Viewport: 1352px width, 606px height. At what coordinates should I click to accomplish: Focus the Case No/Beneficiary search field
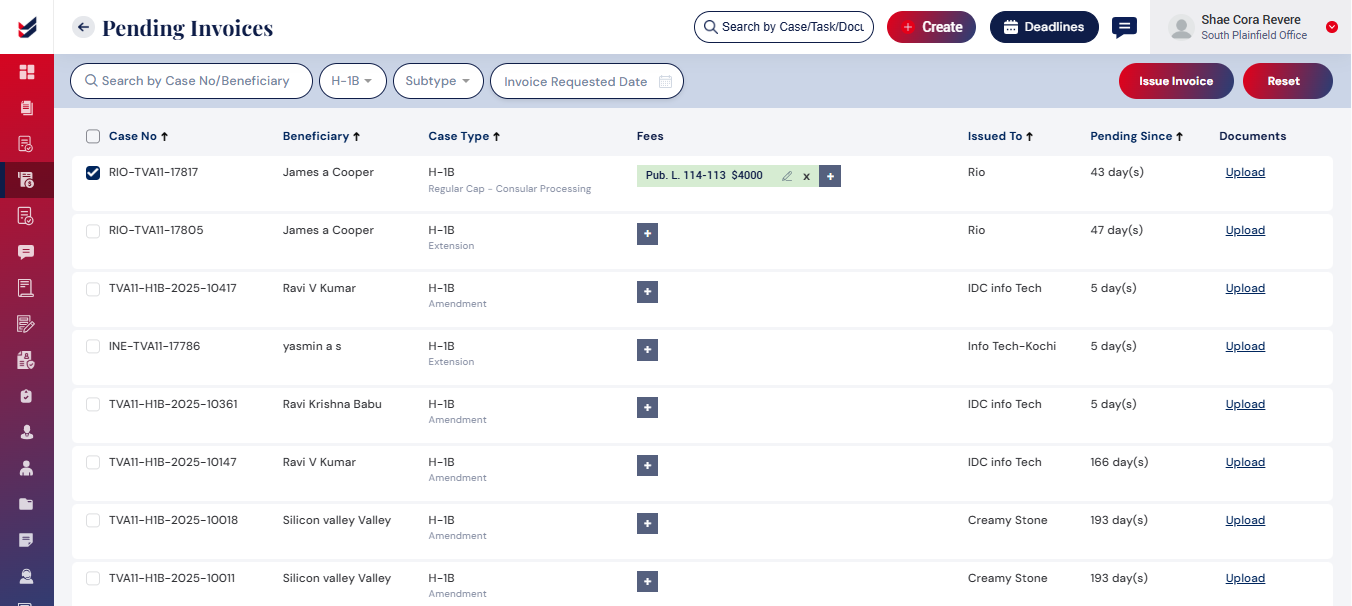194,81
